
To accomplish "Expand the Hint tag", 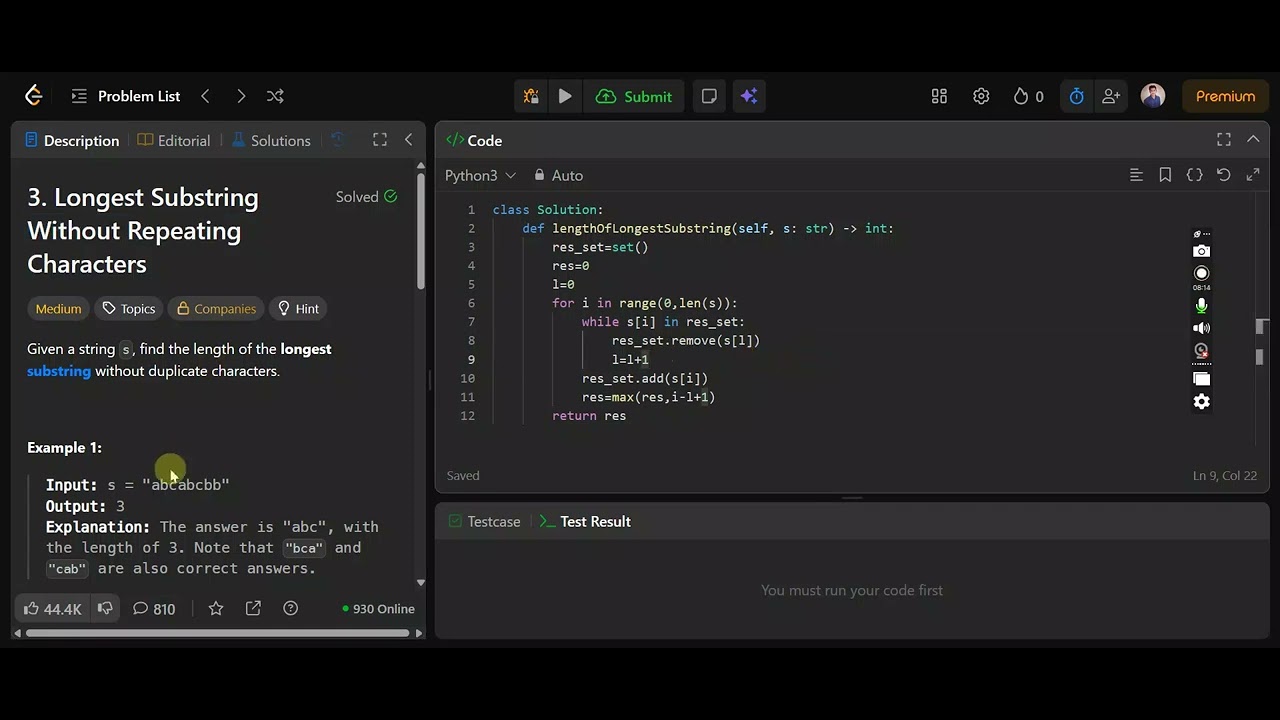I will [x=298, y=308].
